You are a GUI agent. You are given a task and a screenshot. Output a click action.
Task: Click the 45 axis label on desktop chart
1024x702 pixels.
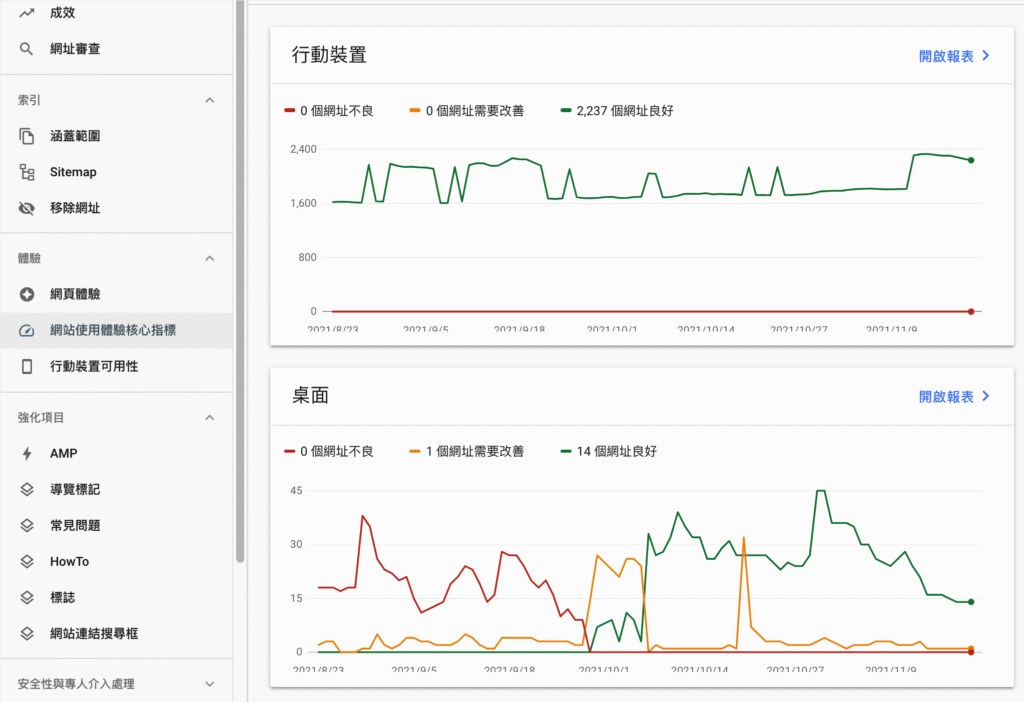coord(296,490)
